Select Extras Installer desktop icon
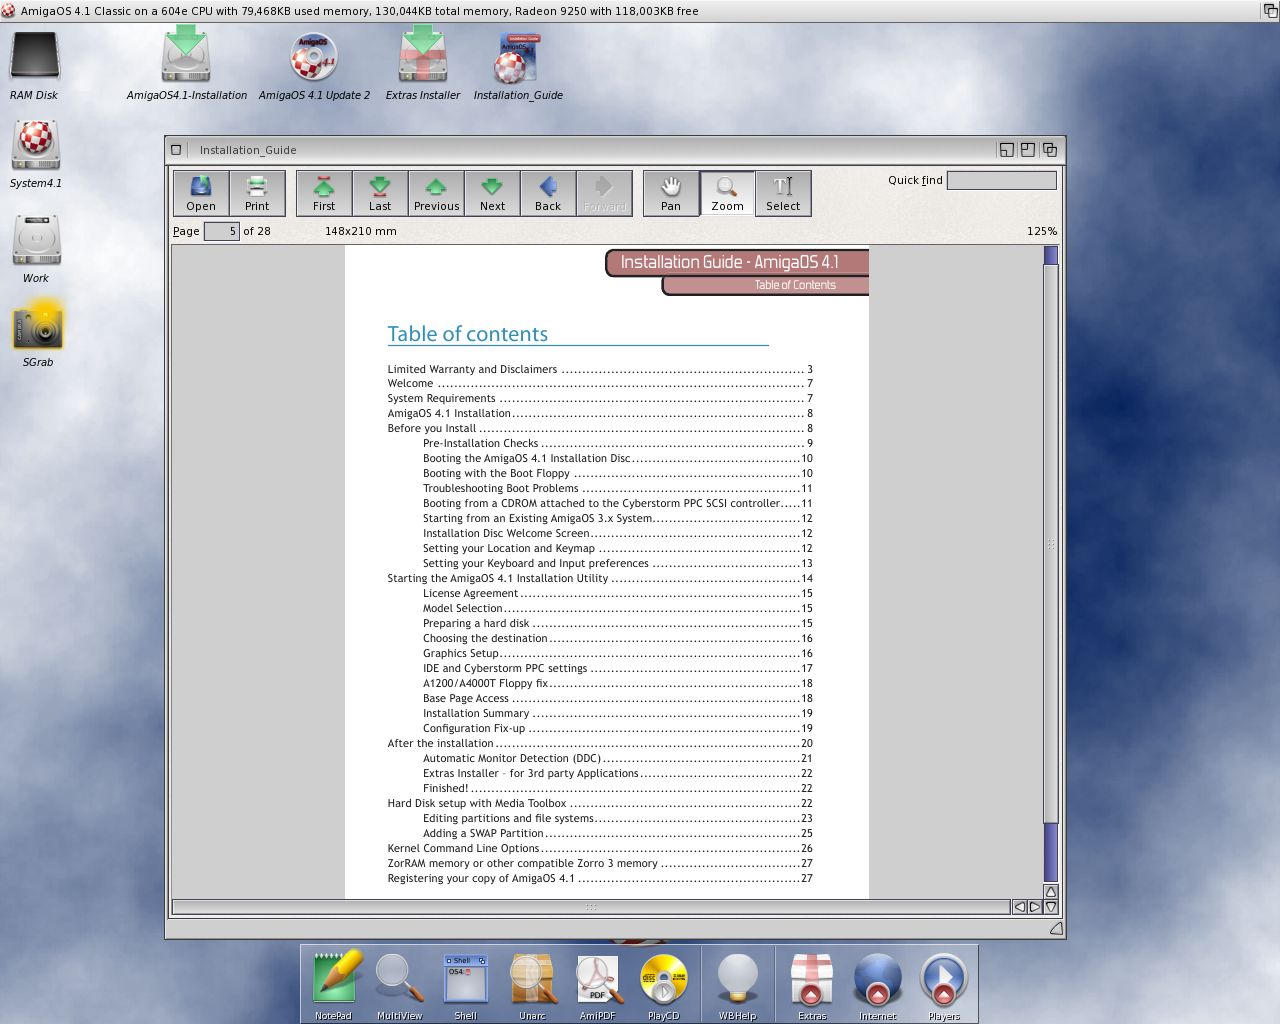This screenshot has height=1024, width=1280. point(423,65)
